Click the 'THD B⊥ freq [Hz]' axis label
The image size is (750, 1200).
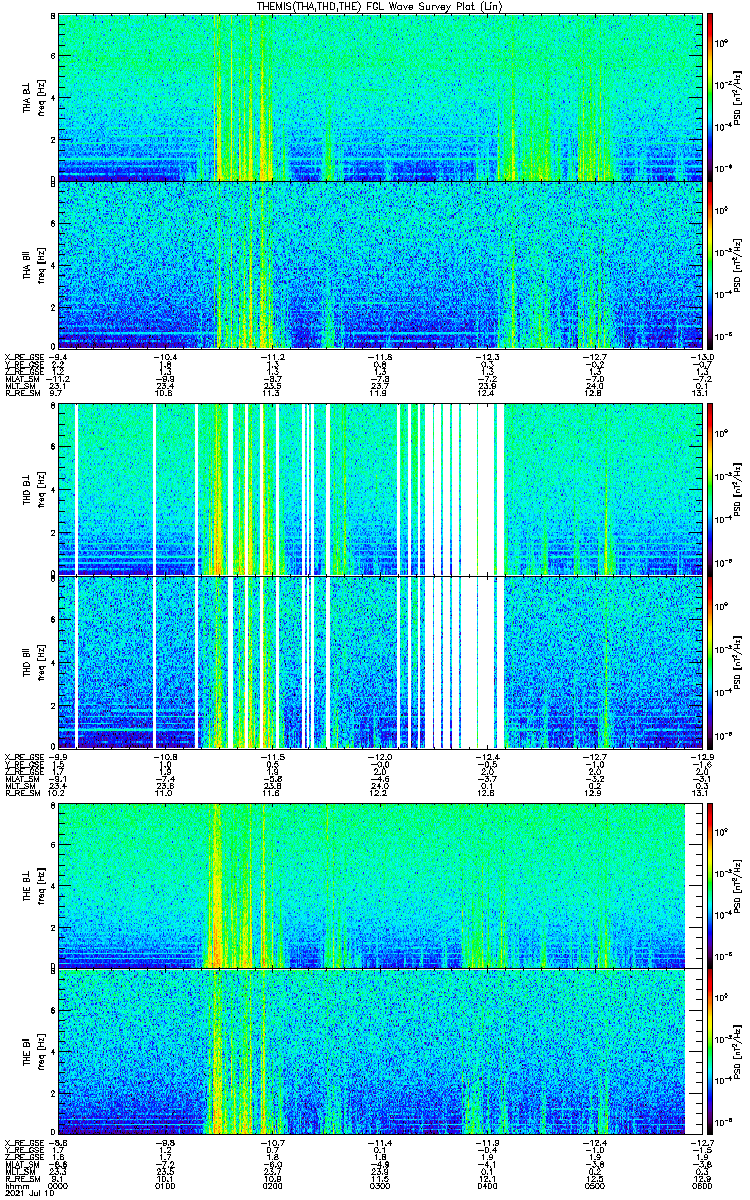click(34, 490)
